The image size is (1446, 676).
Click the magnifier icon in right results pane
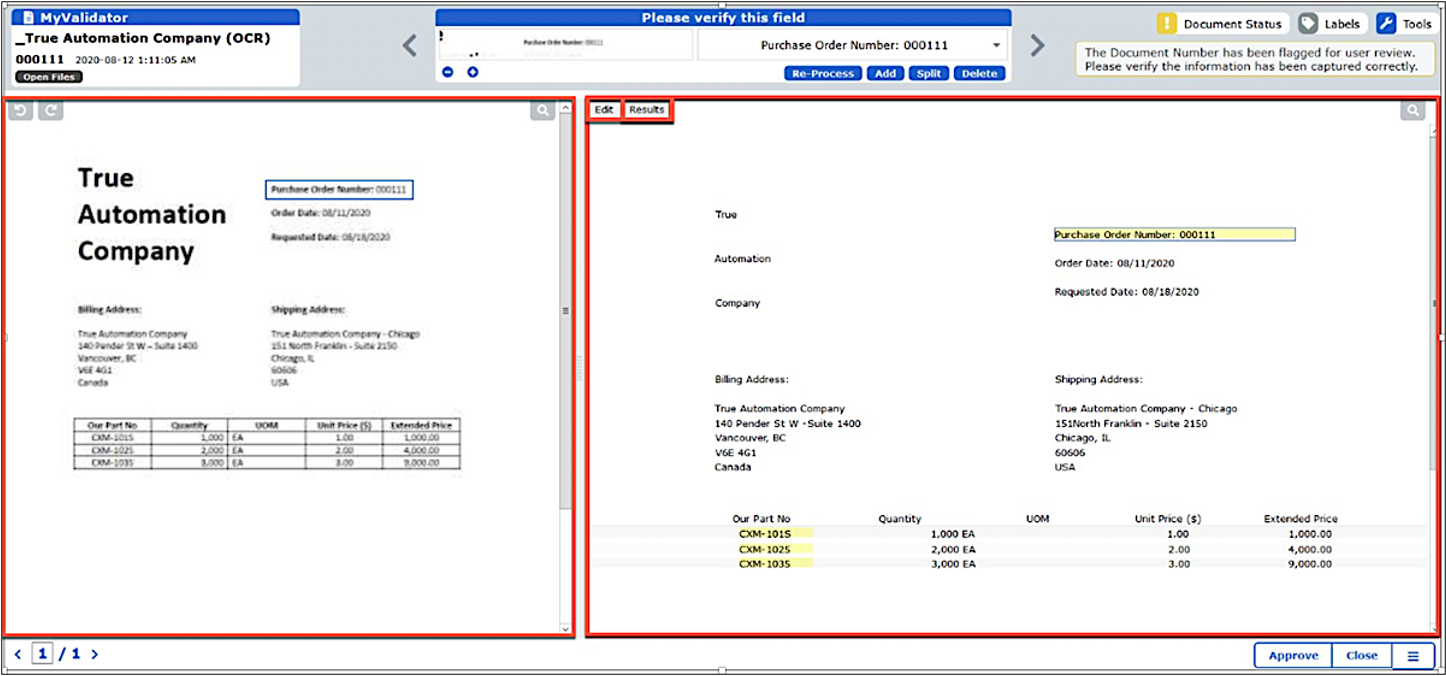[x=1412, y=111]
